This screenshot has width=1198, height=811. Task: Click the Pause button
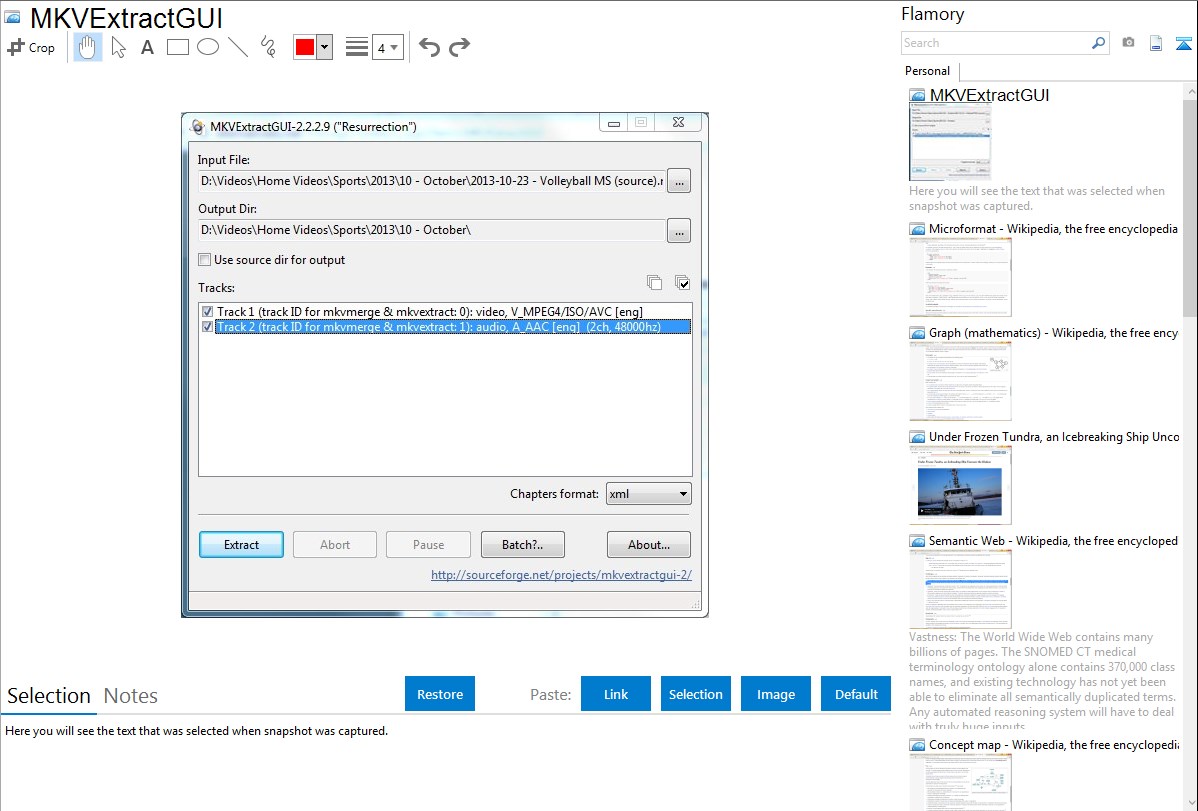[428, 545]
